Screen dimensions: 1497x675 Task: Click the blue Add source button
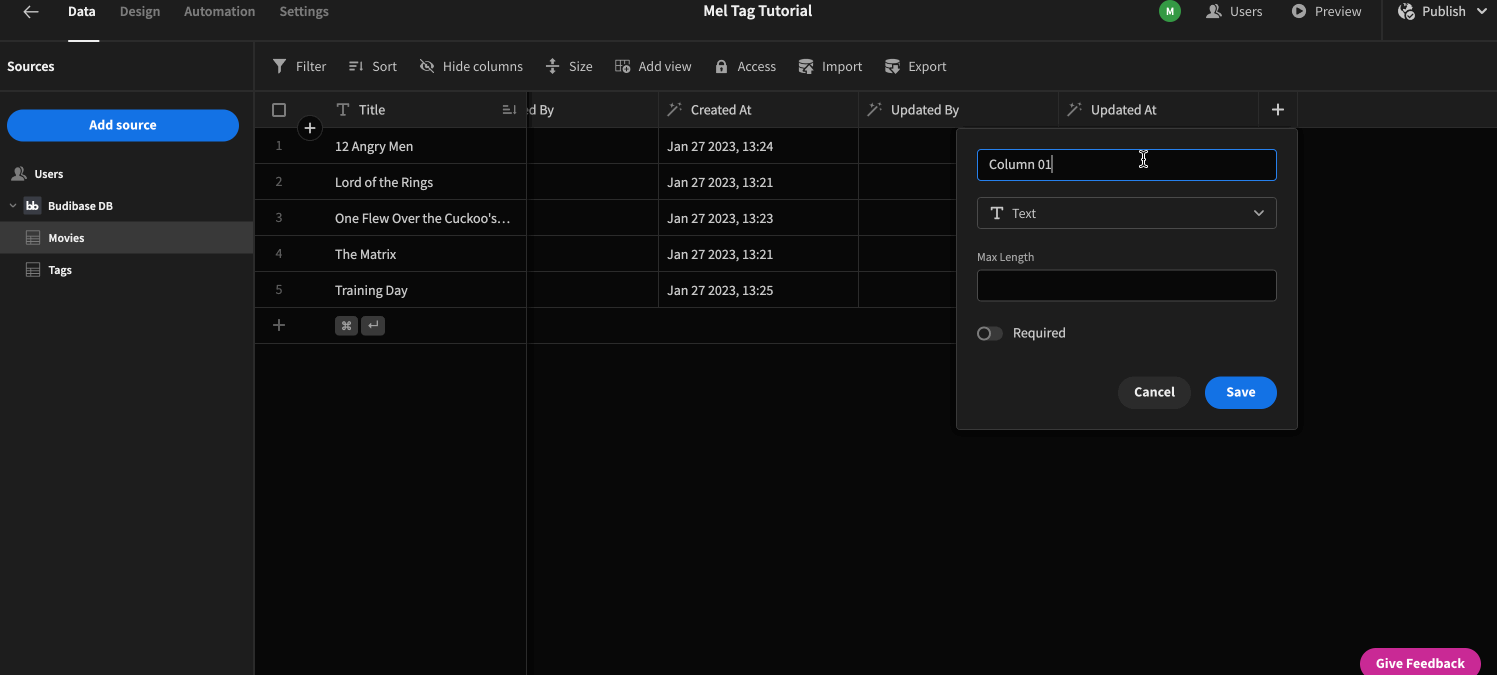pos(122,125)
